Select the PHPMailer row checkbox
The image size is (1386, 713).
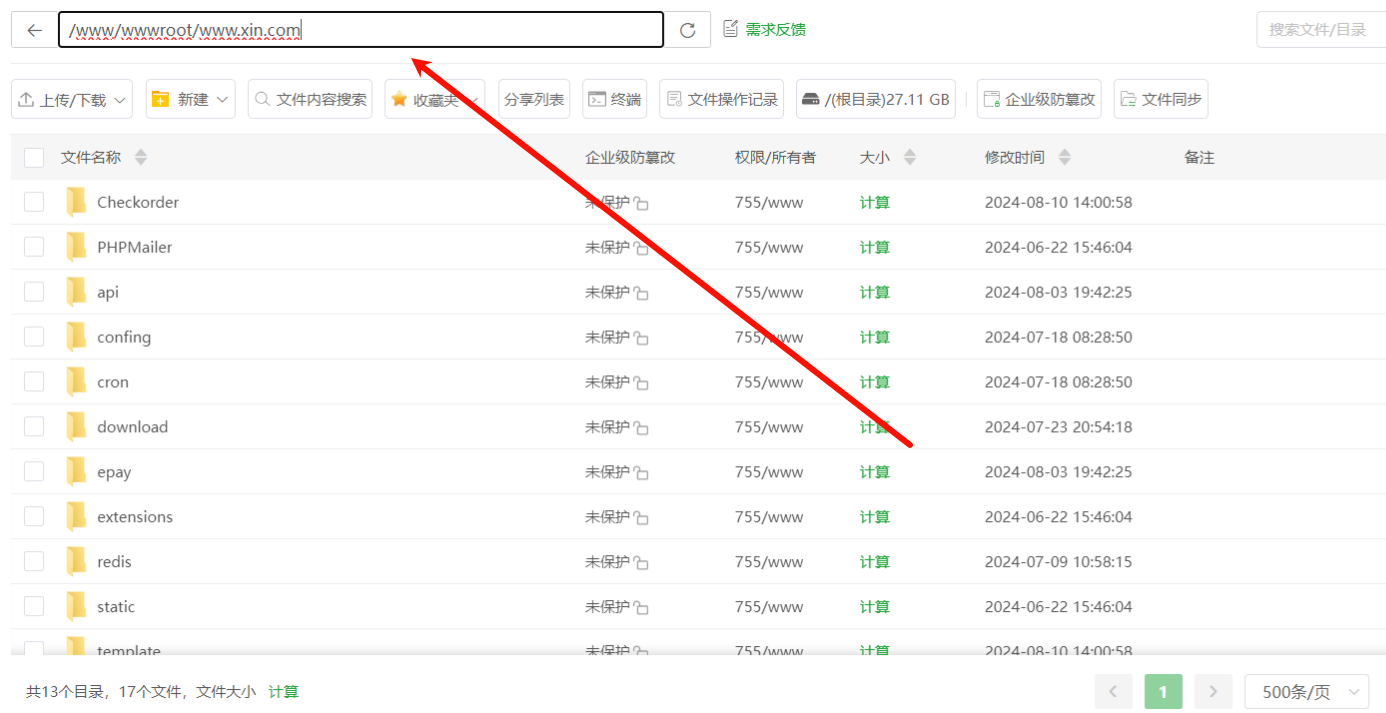point(34,247)
